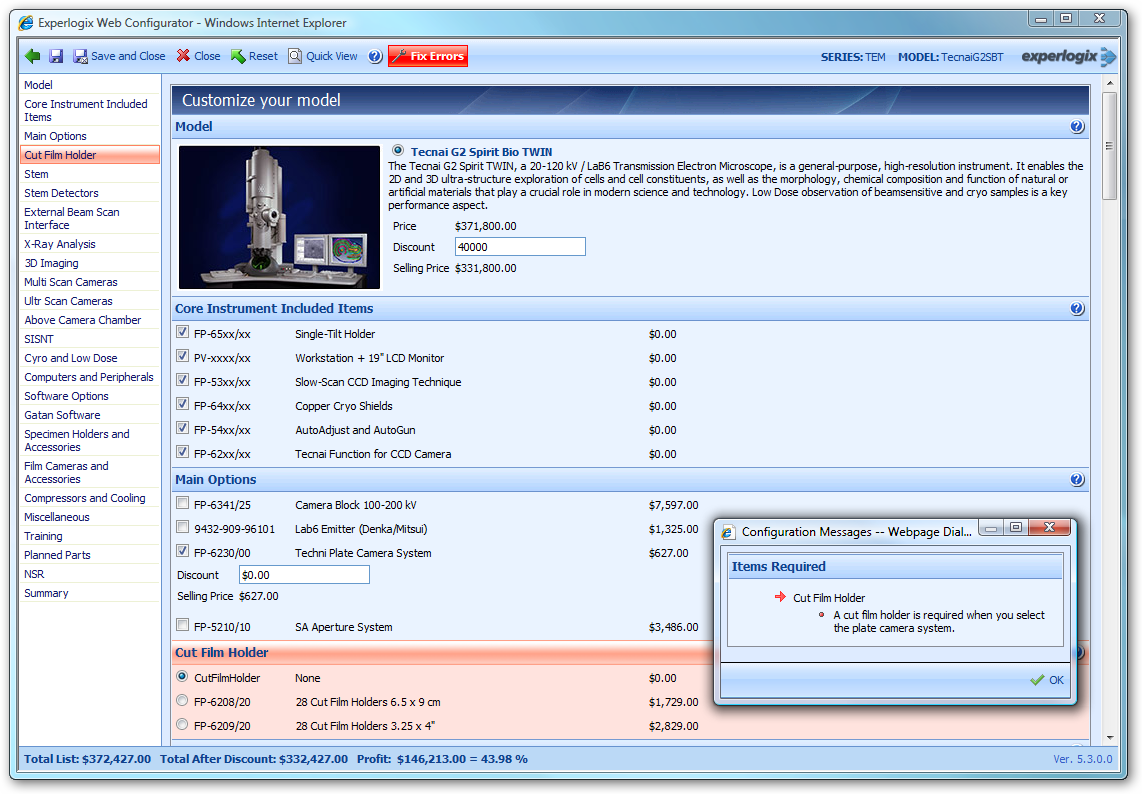Go to Multi Scan Cameras sidebar link
The height and width of the screenshot is (794, 1142).
(x=71, y=282)
